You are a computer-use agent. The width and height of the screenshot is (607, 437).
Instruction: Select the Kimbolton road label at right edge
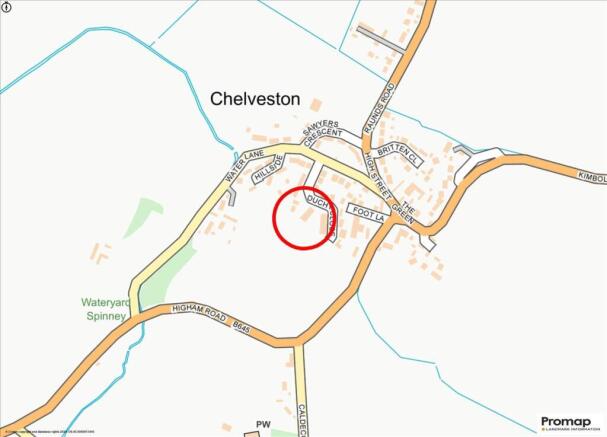(593, 178)
